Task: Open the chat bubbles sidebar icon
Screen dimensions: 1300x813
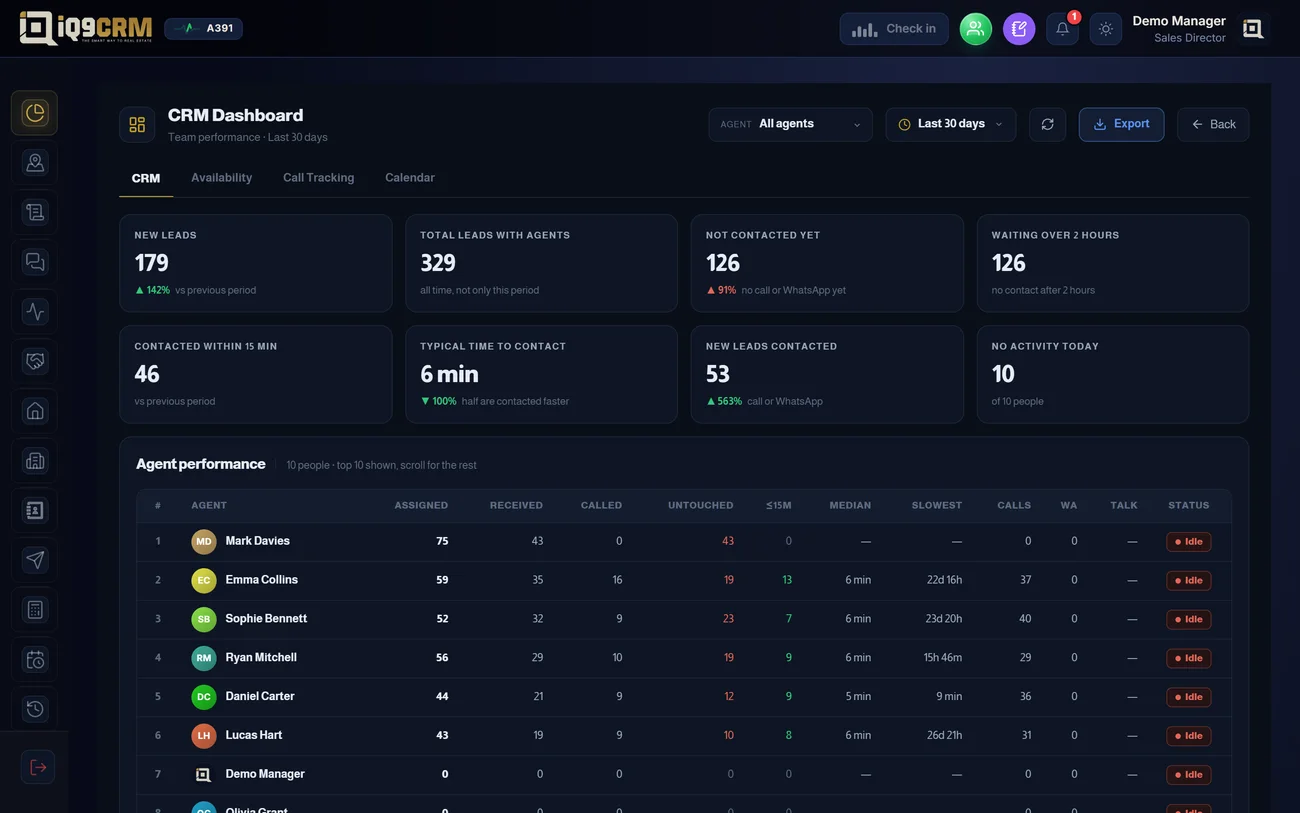Action: [x=35, y=262]
